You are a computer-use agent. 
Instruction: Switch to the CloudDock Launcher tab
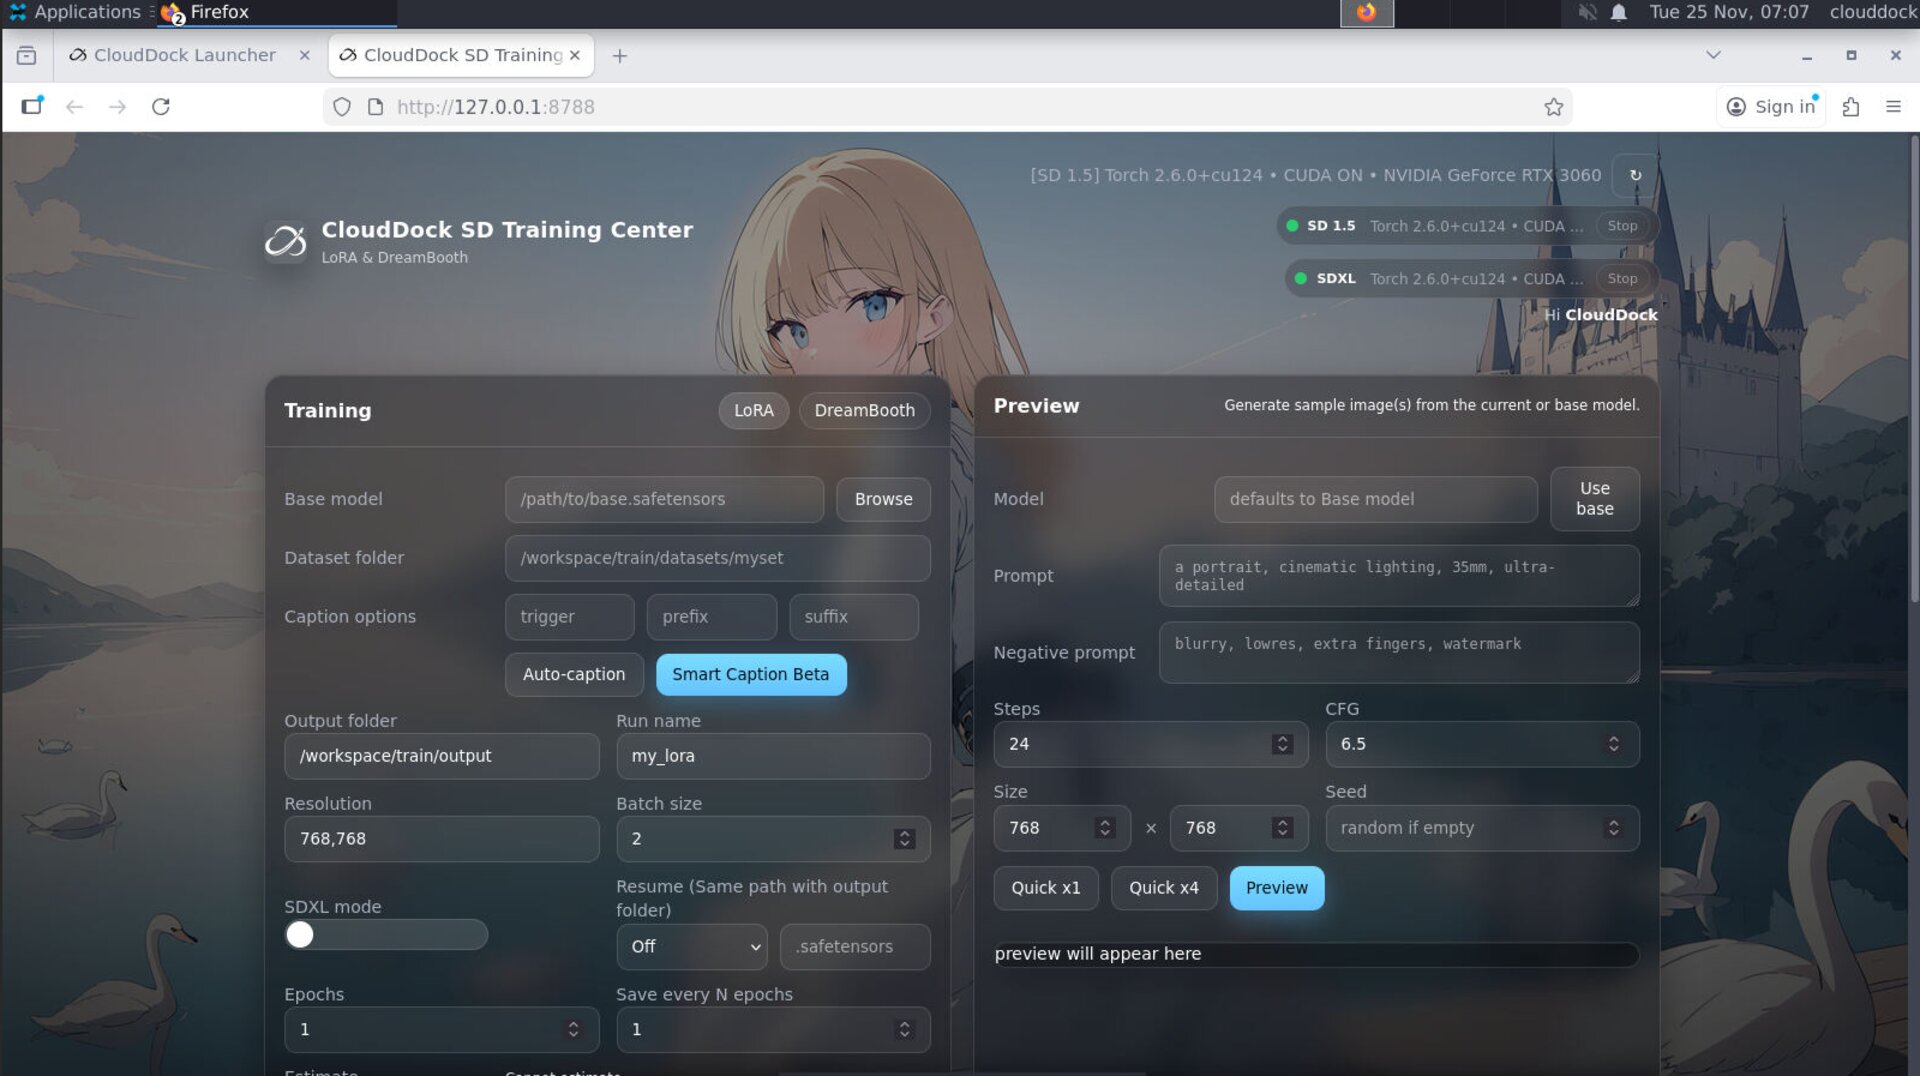185,55
